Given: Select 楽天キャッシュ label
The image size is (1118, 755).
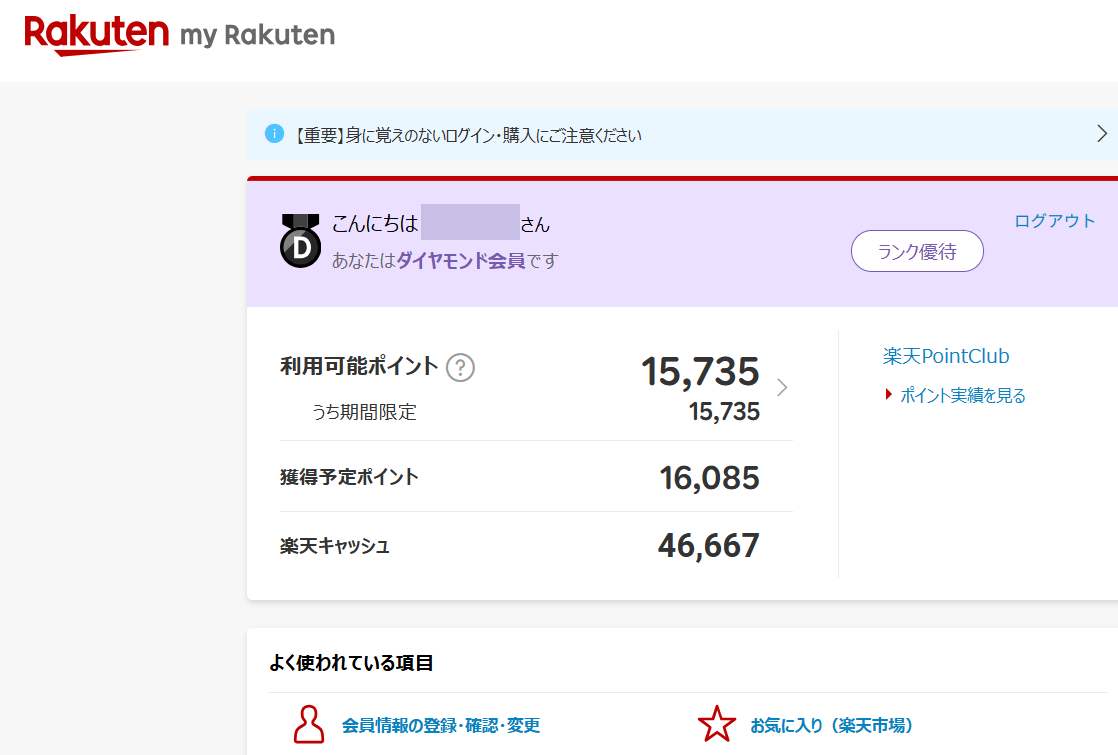Looking at the screenshot, I should coord(334,546).
